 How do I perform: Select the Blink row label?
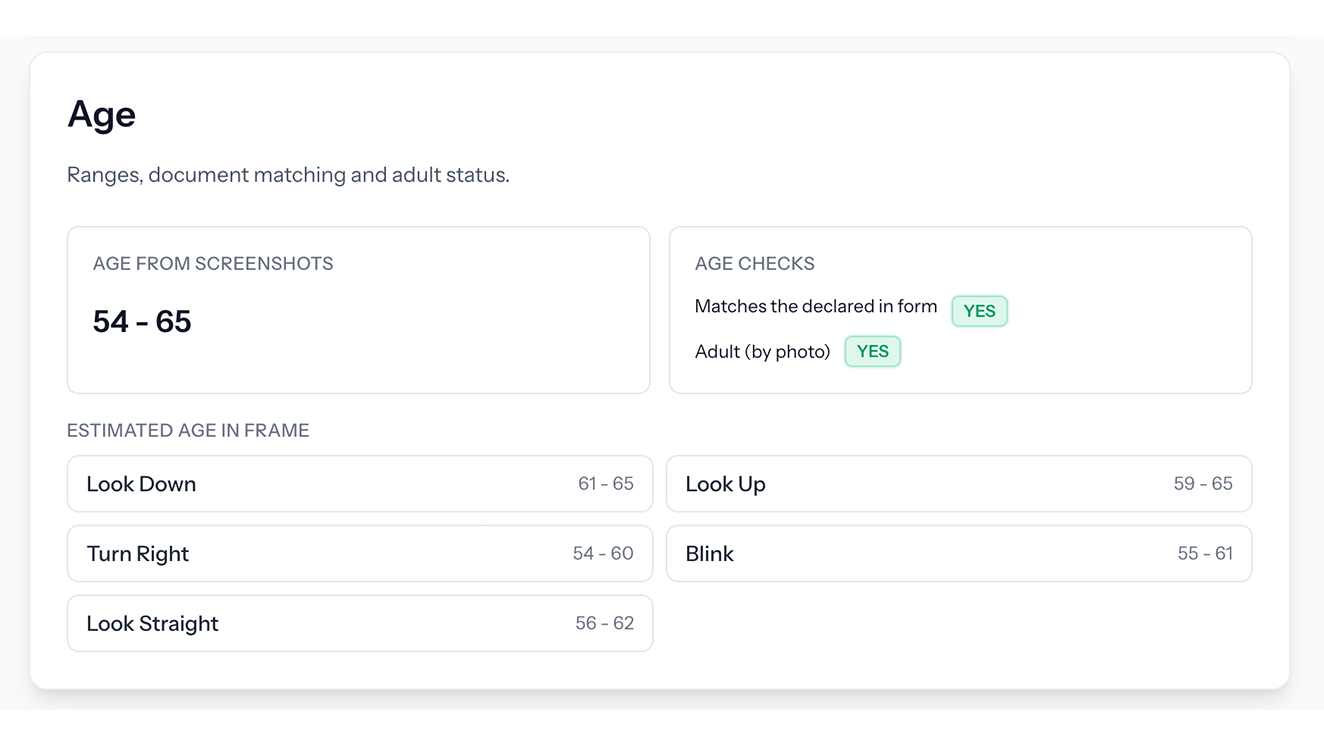[709, 554]
